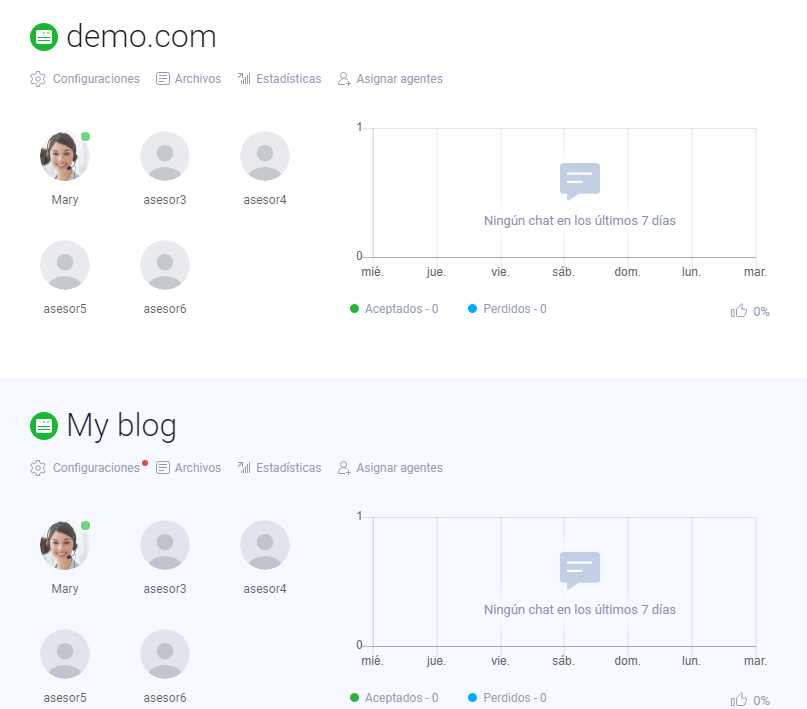The image size is (807, 709).
Task: Click Mary's green online status dot in demo.com
Action: click(x=85, y=136)
